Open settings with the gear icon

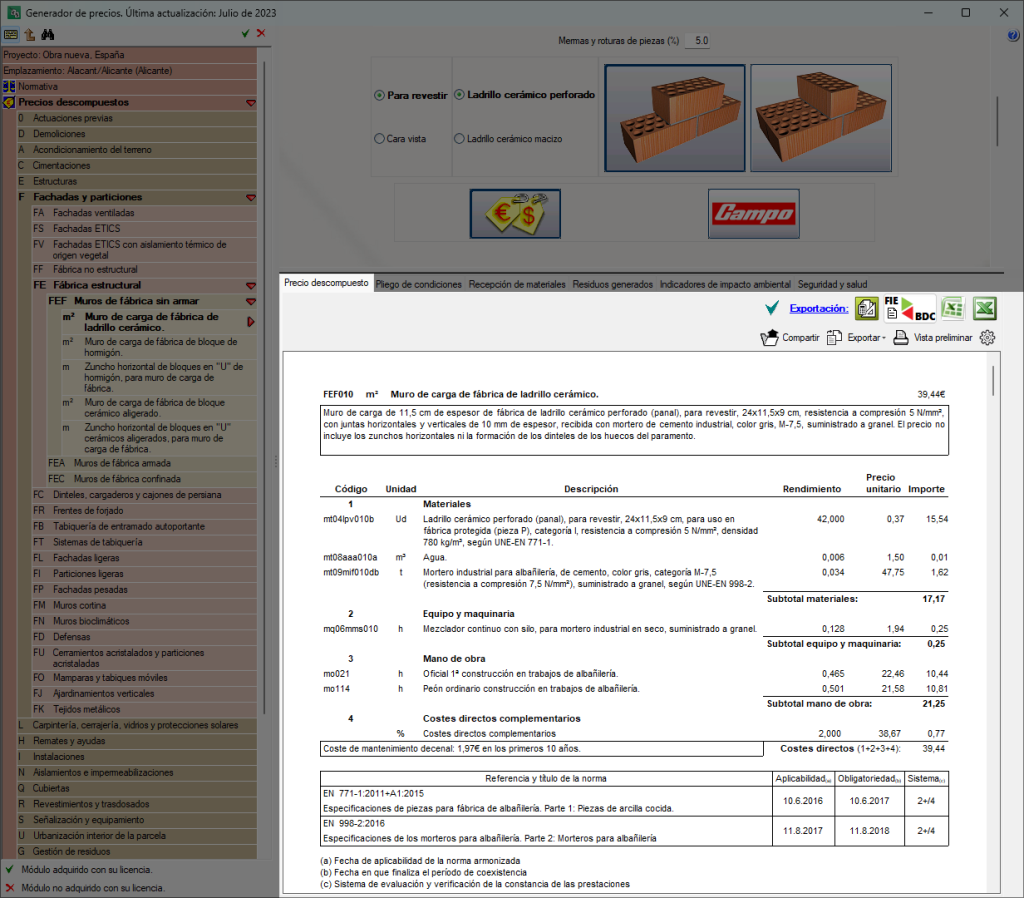[x=987, y=338]
